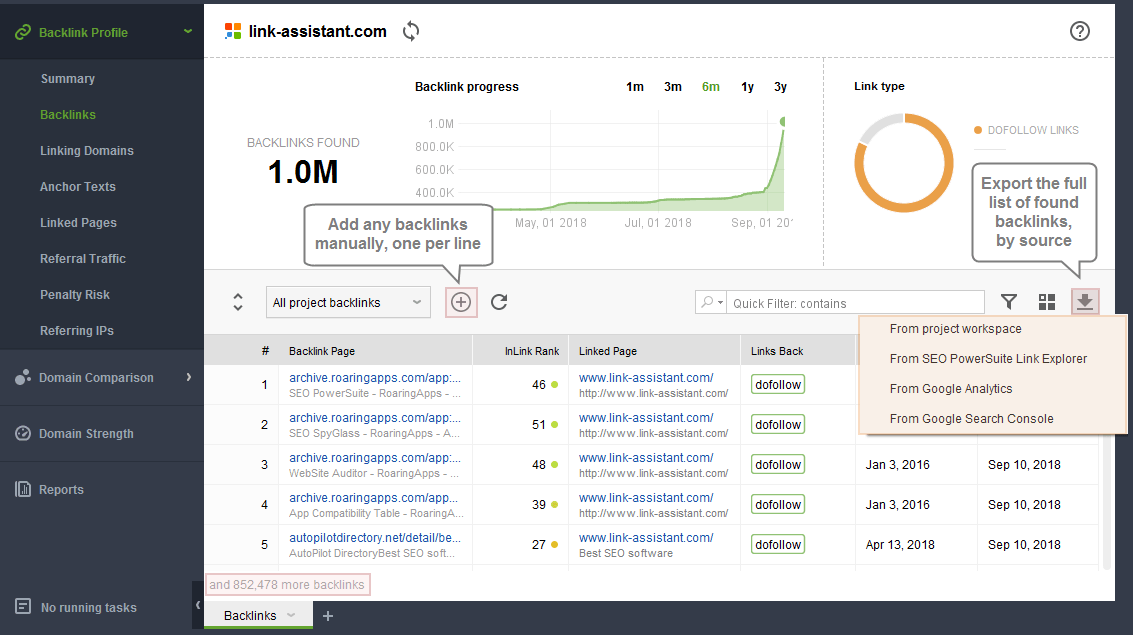Click the export download icon
This screenshot has height=635, width=1133.
pyautogui.click(x=1085, y=302)
